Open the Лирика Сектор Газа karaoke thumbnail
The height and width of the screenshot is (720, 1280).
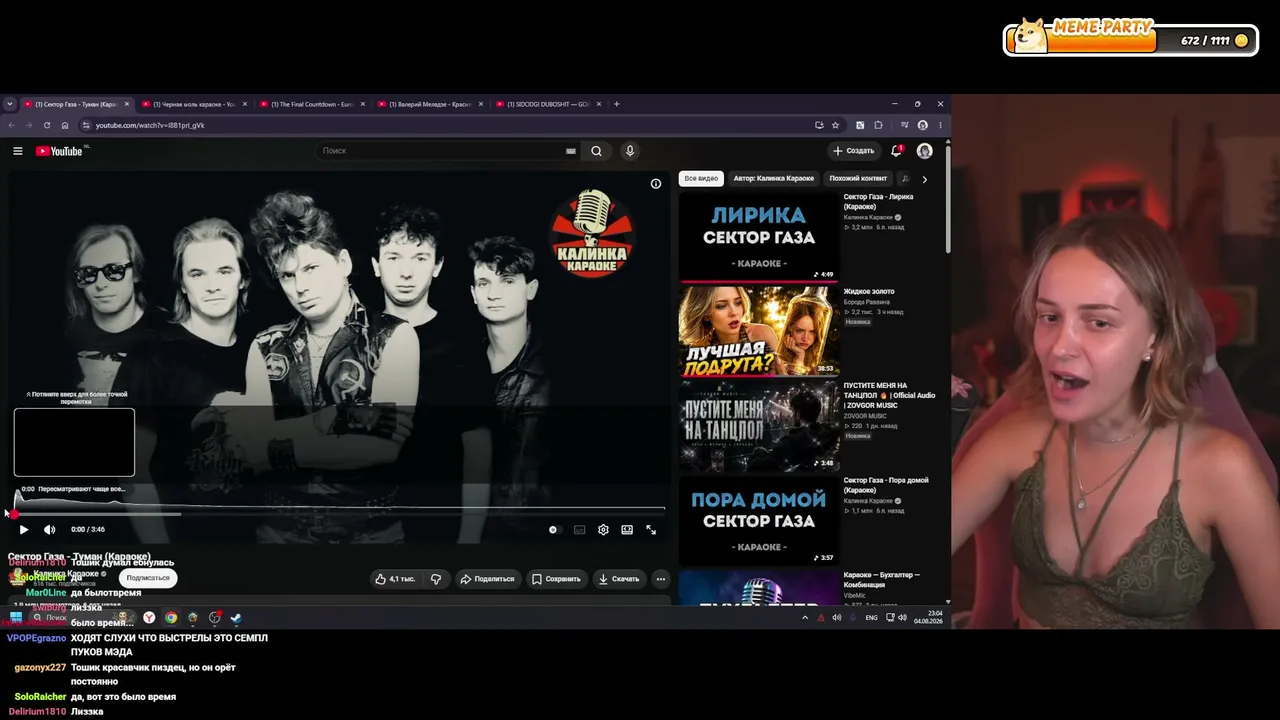click(x=759, y=237)
